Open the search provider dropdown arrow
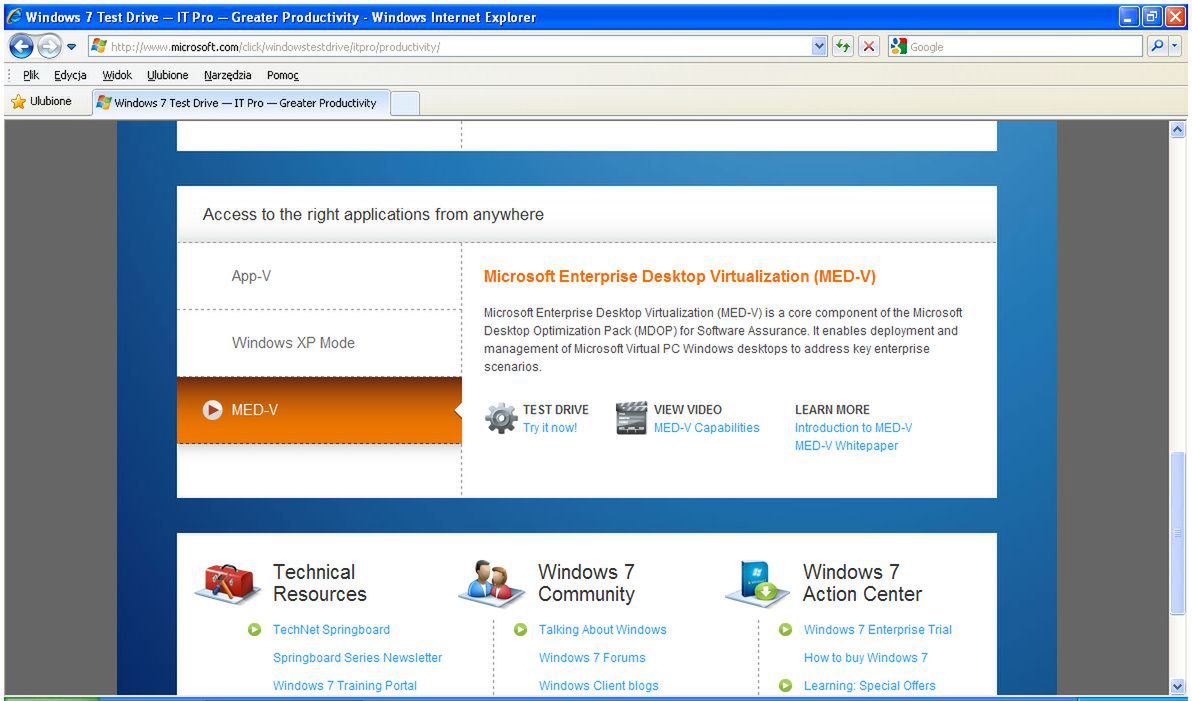 click(1175, 46)
